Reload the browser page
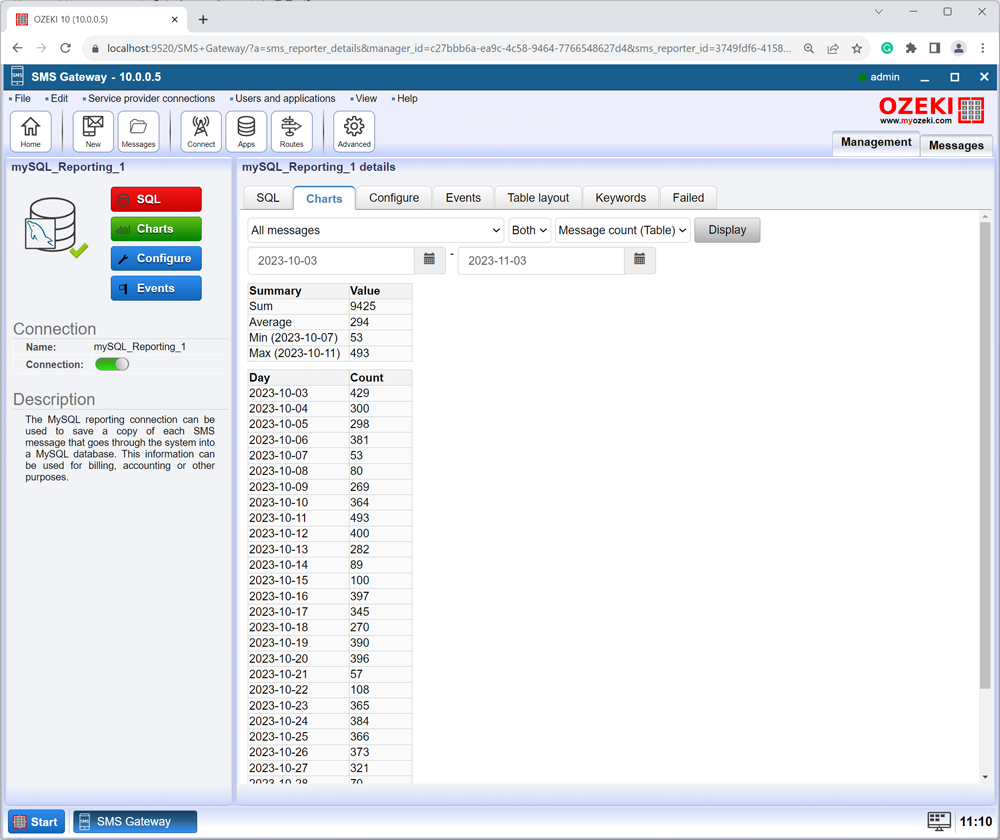 tap(65, 48)
